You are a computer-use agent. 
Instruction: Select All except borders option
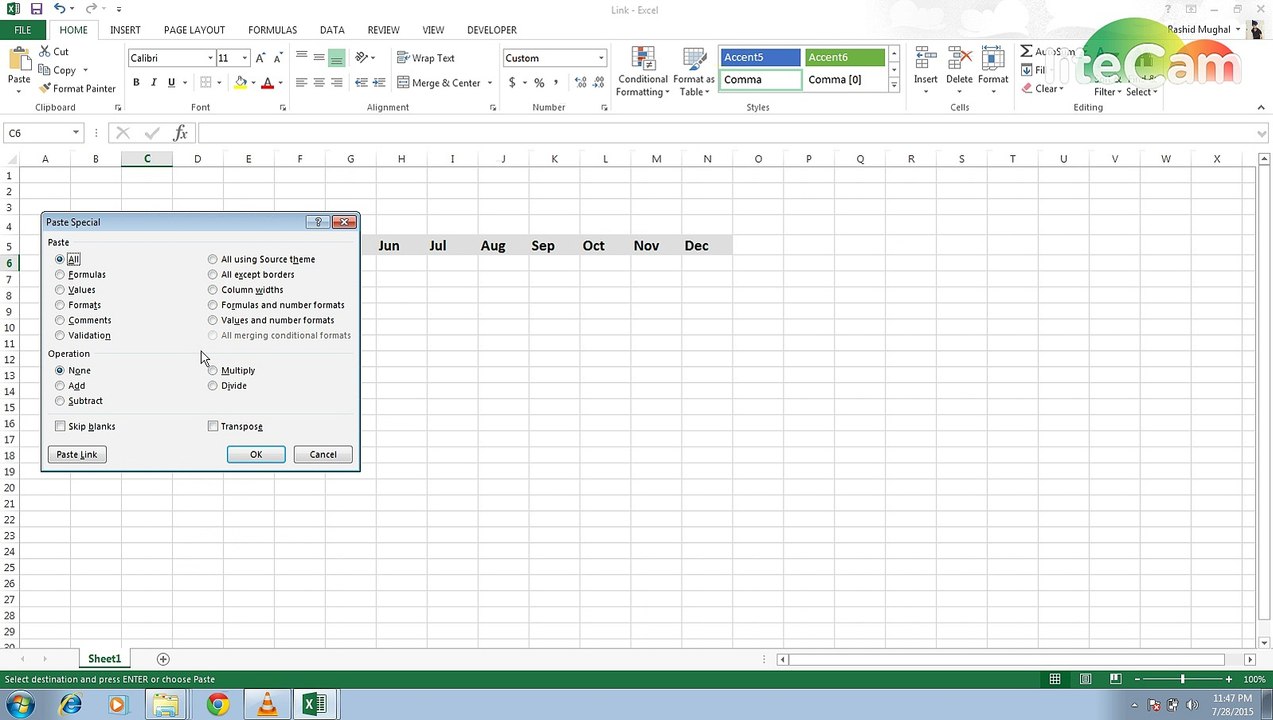(x=213, y=274)
